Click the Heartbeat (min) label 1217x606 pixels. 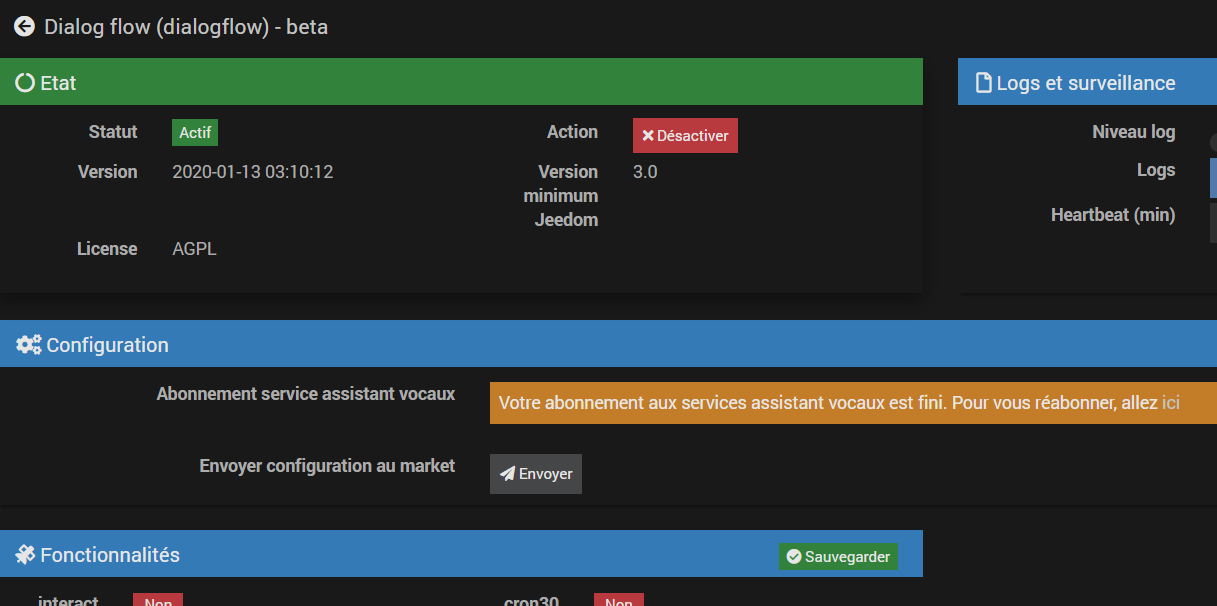(1113, 214)
